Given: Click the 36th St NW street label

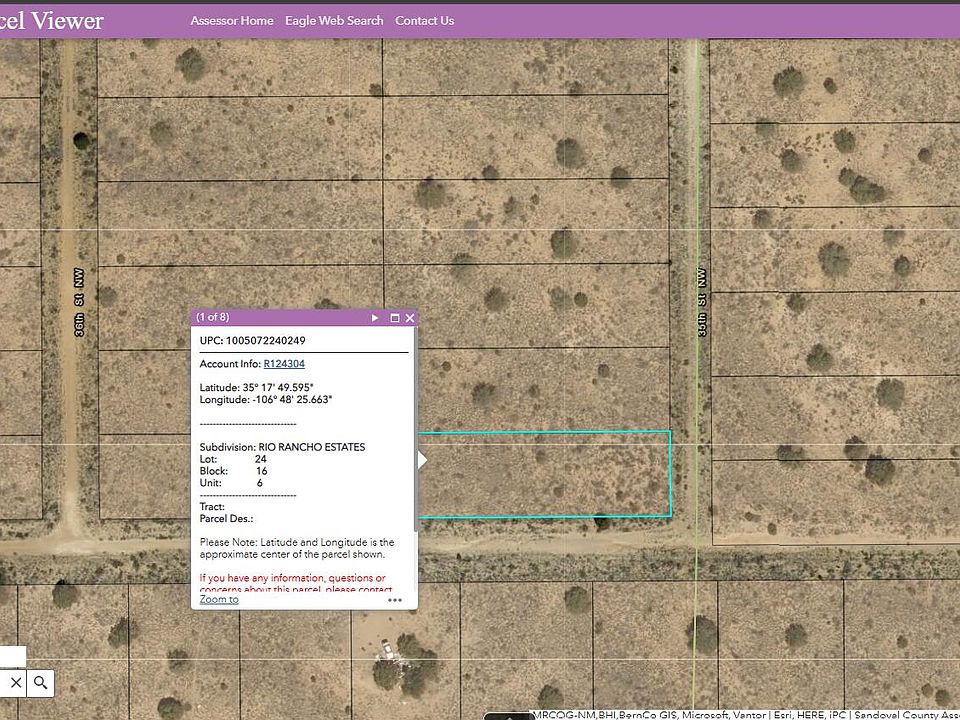Looking at the screenshot, I should pos(79,302).
